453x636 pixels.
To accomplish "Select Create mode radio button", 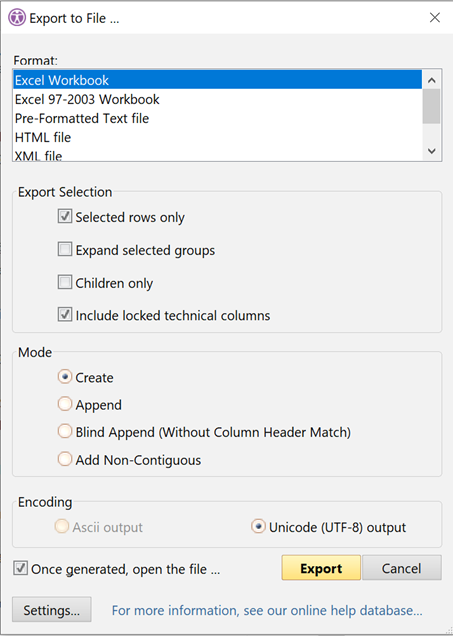I will [65, 377].
